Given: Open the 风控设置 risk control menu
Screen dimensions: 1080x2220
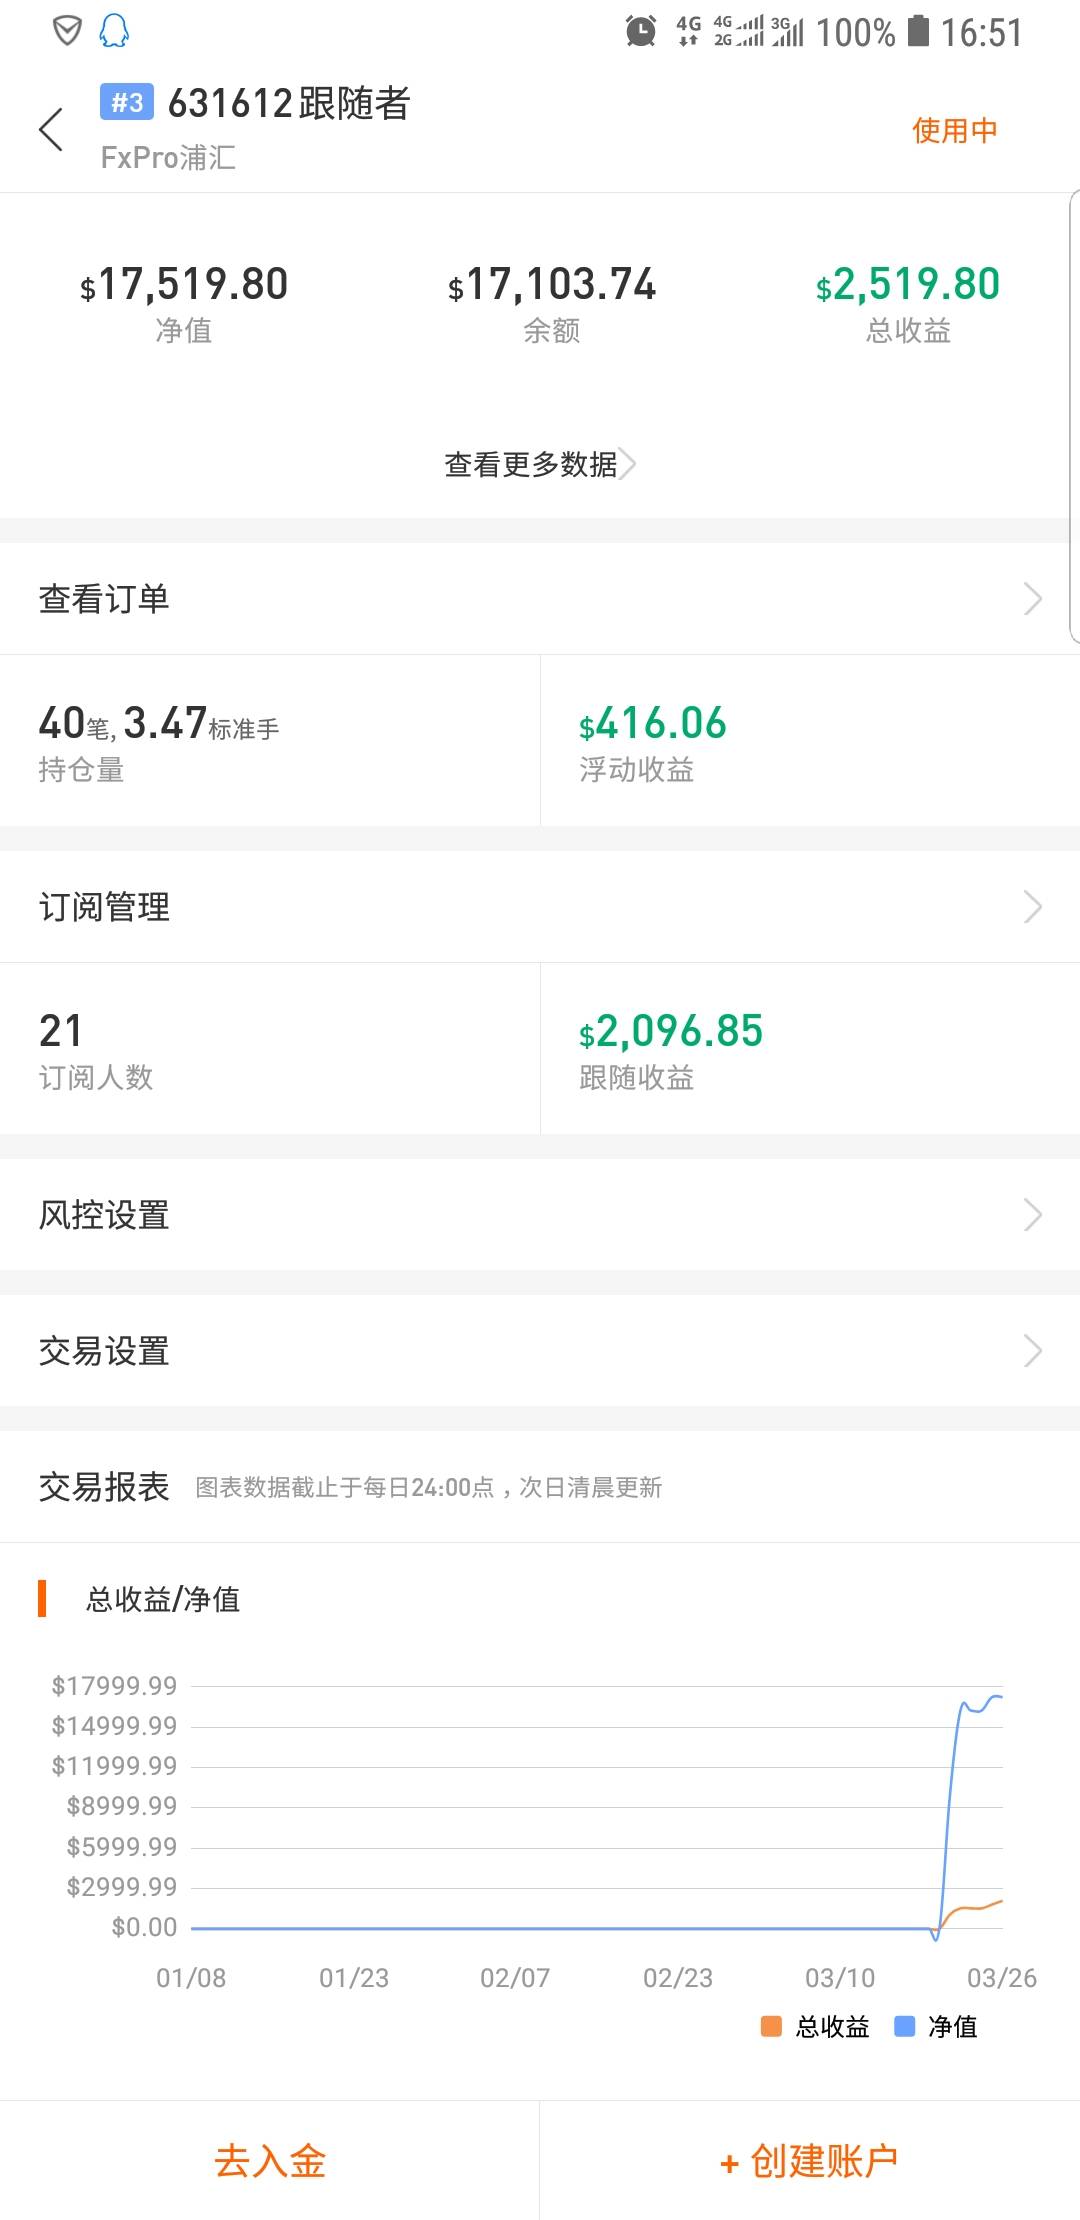Looking at the screenshot, I should [540, 1215].
